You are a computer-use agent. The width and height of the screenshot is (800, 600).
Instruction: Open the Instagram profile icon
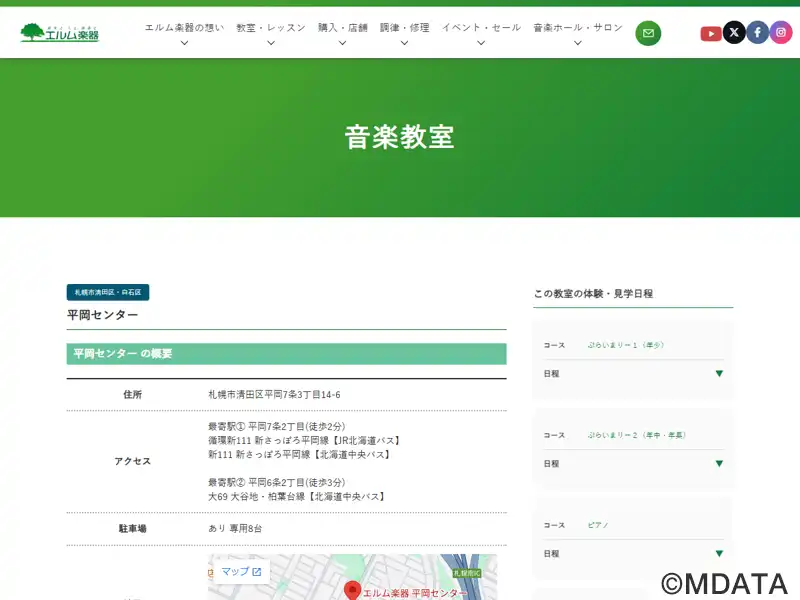781,33
